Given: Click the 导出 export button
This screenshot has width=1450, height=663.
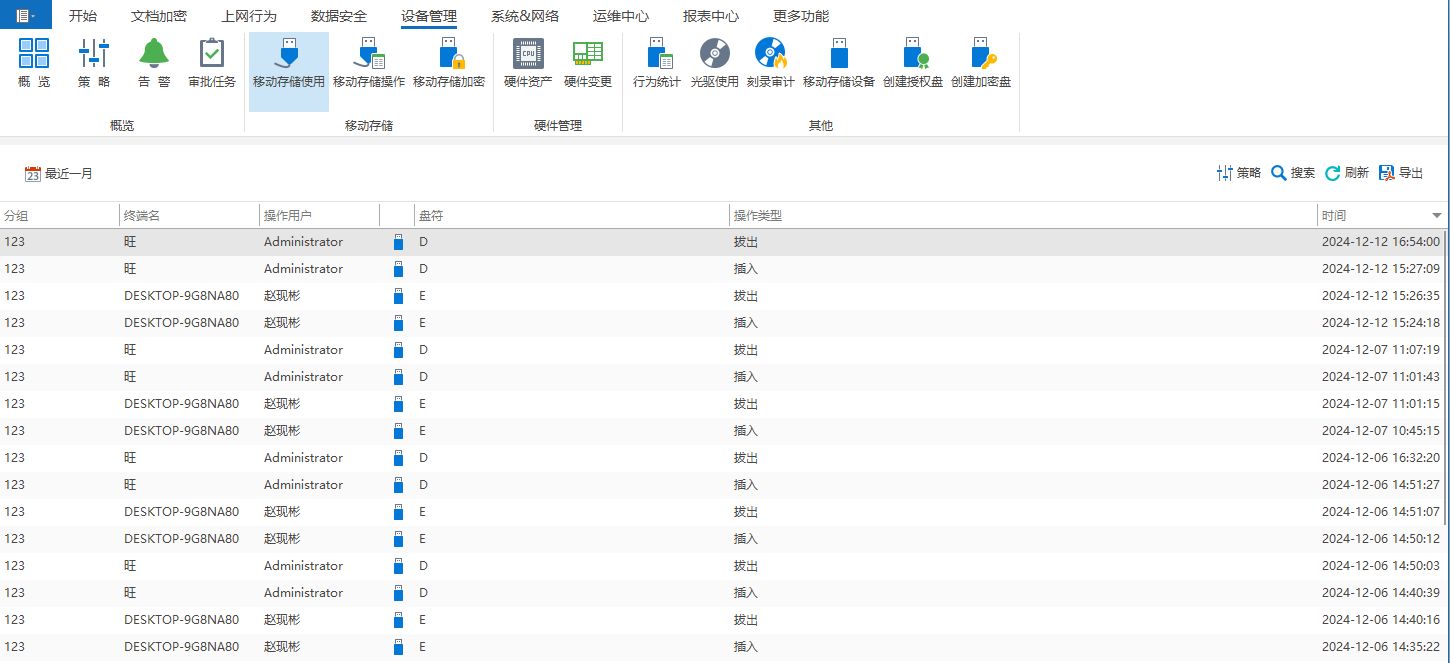Looking at the screenshot, I should [1401, 173].
